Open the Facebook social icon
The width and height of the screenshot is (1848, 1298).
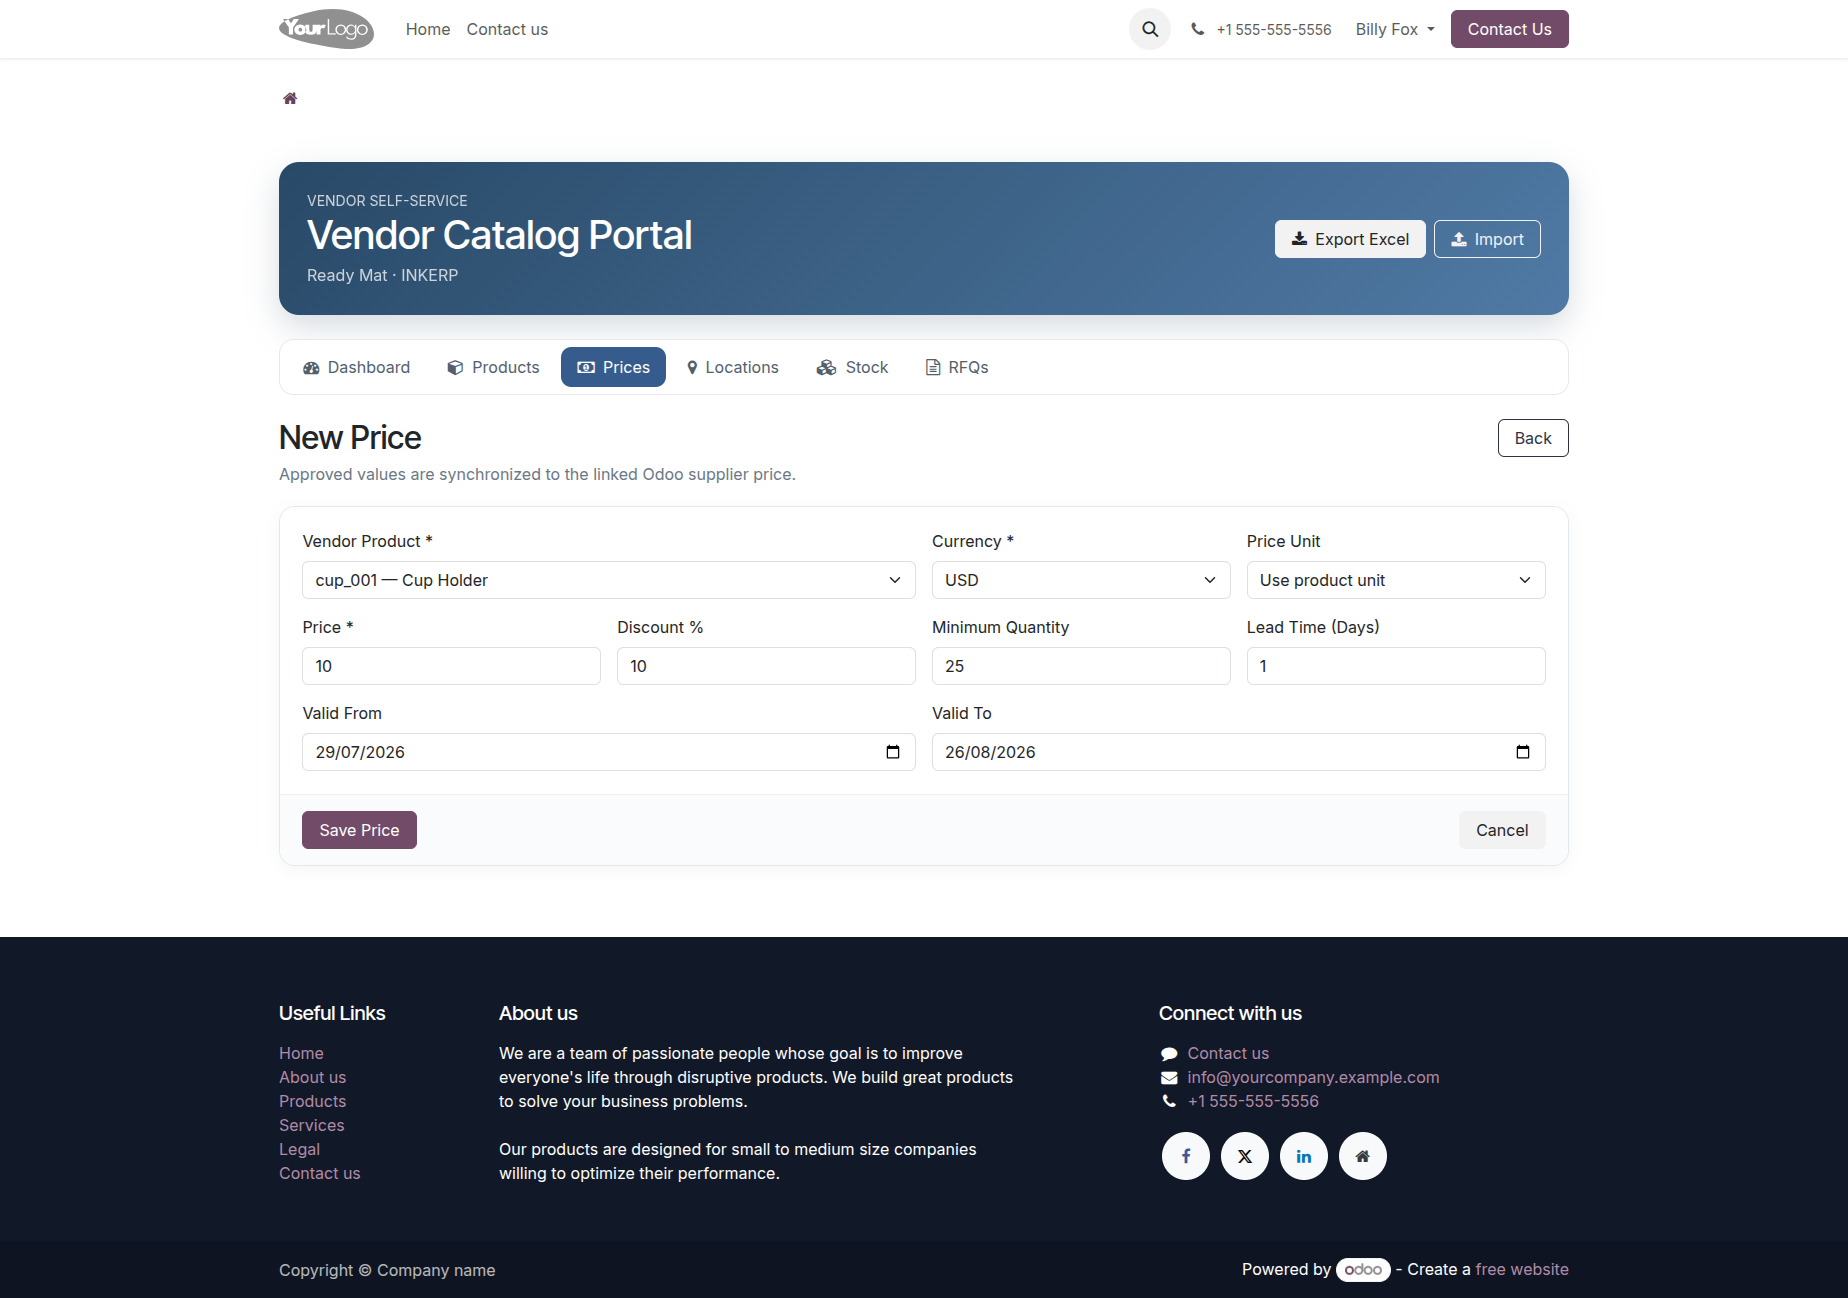(1186, 1156)
